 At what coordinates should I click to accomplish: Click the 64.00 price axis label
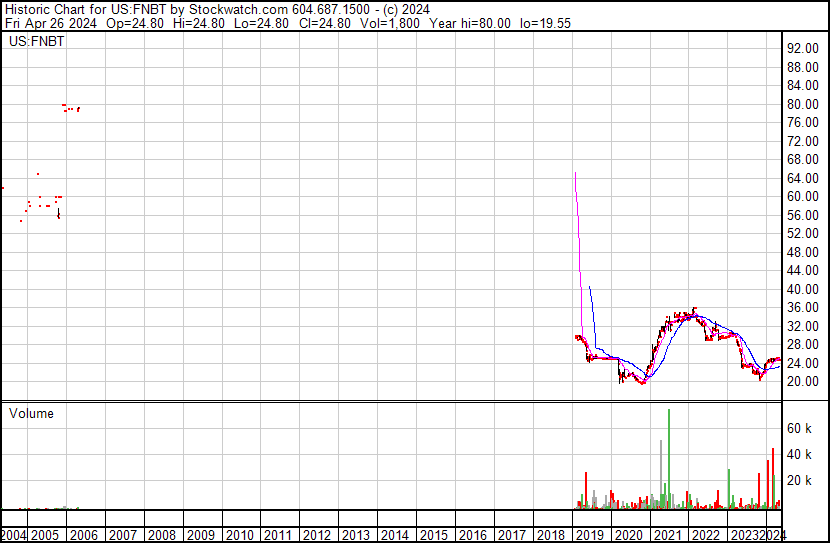point(803,178)
